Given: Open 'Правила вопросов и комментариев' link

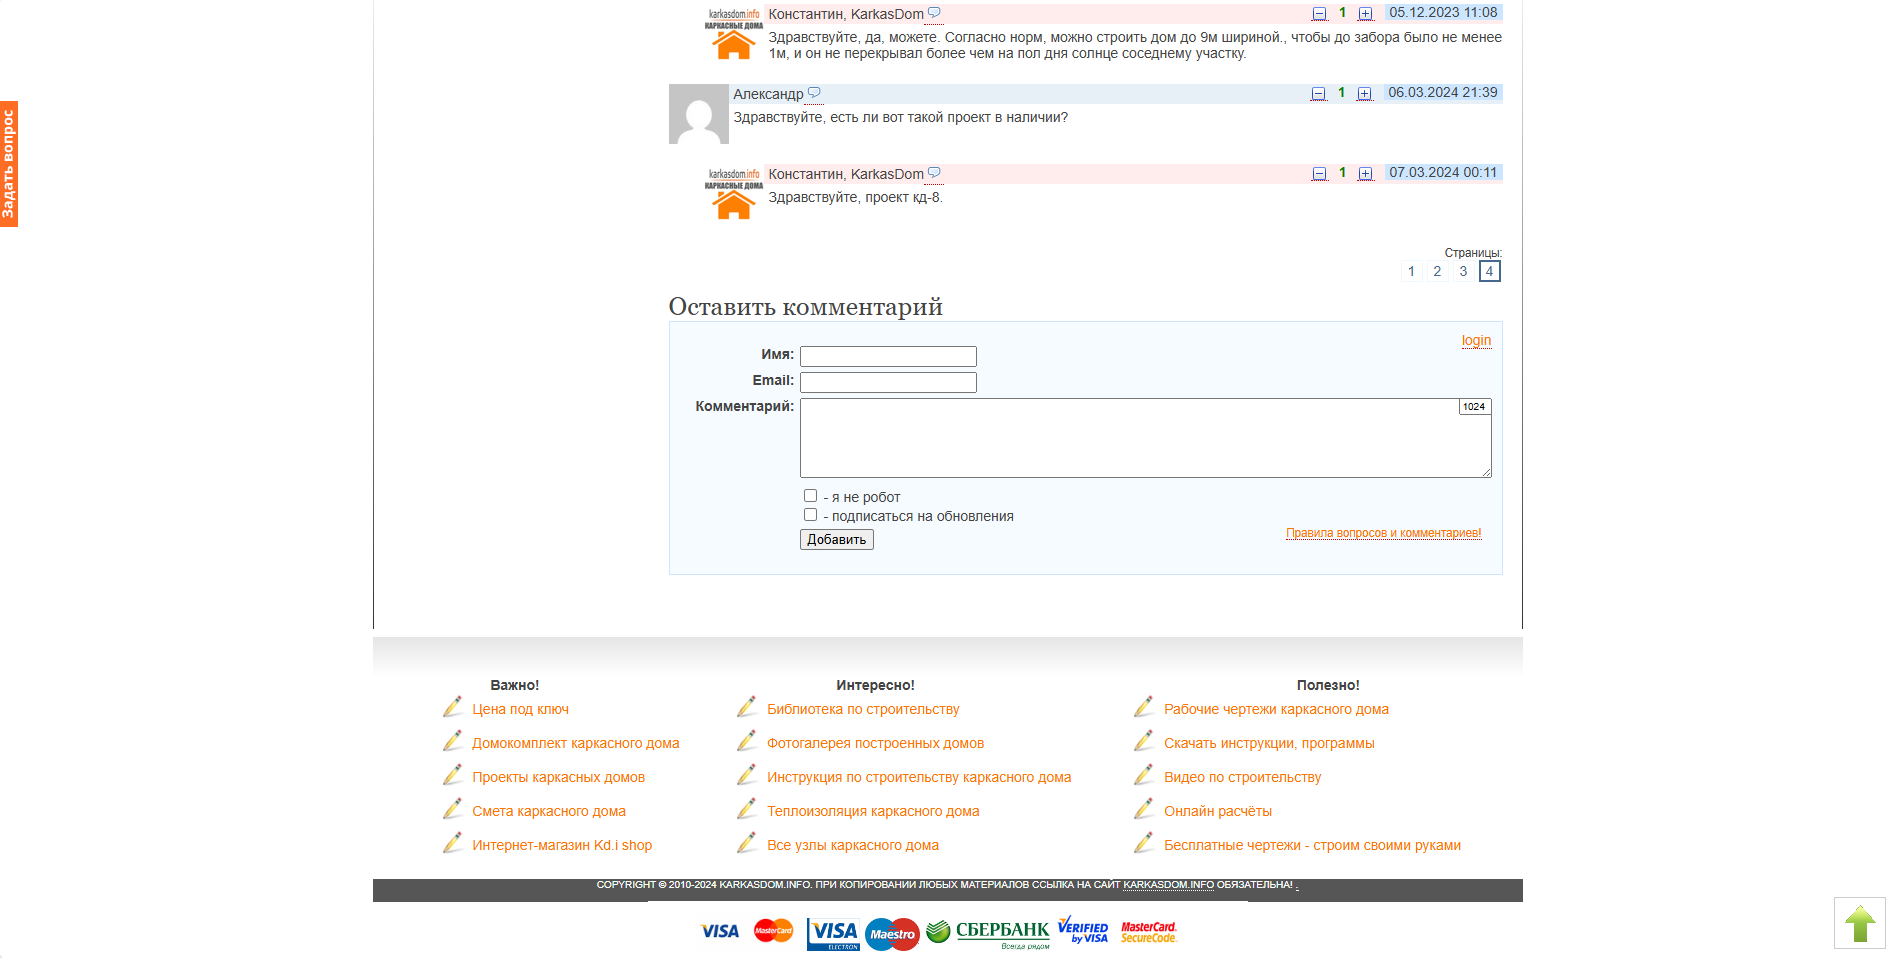Looking at the screenshot, I should [x=1383, y=533].
